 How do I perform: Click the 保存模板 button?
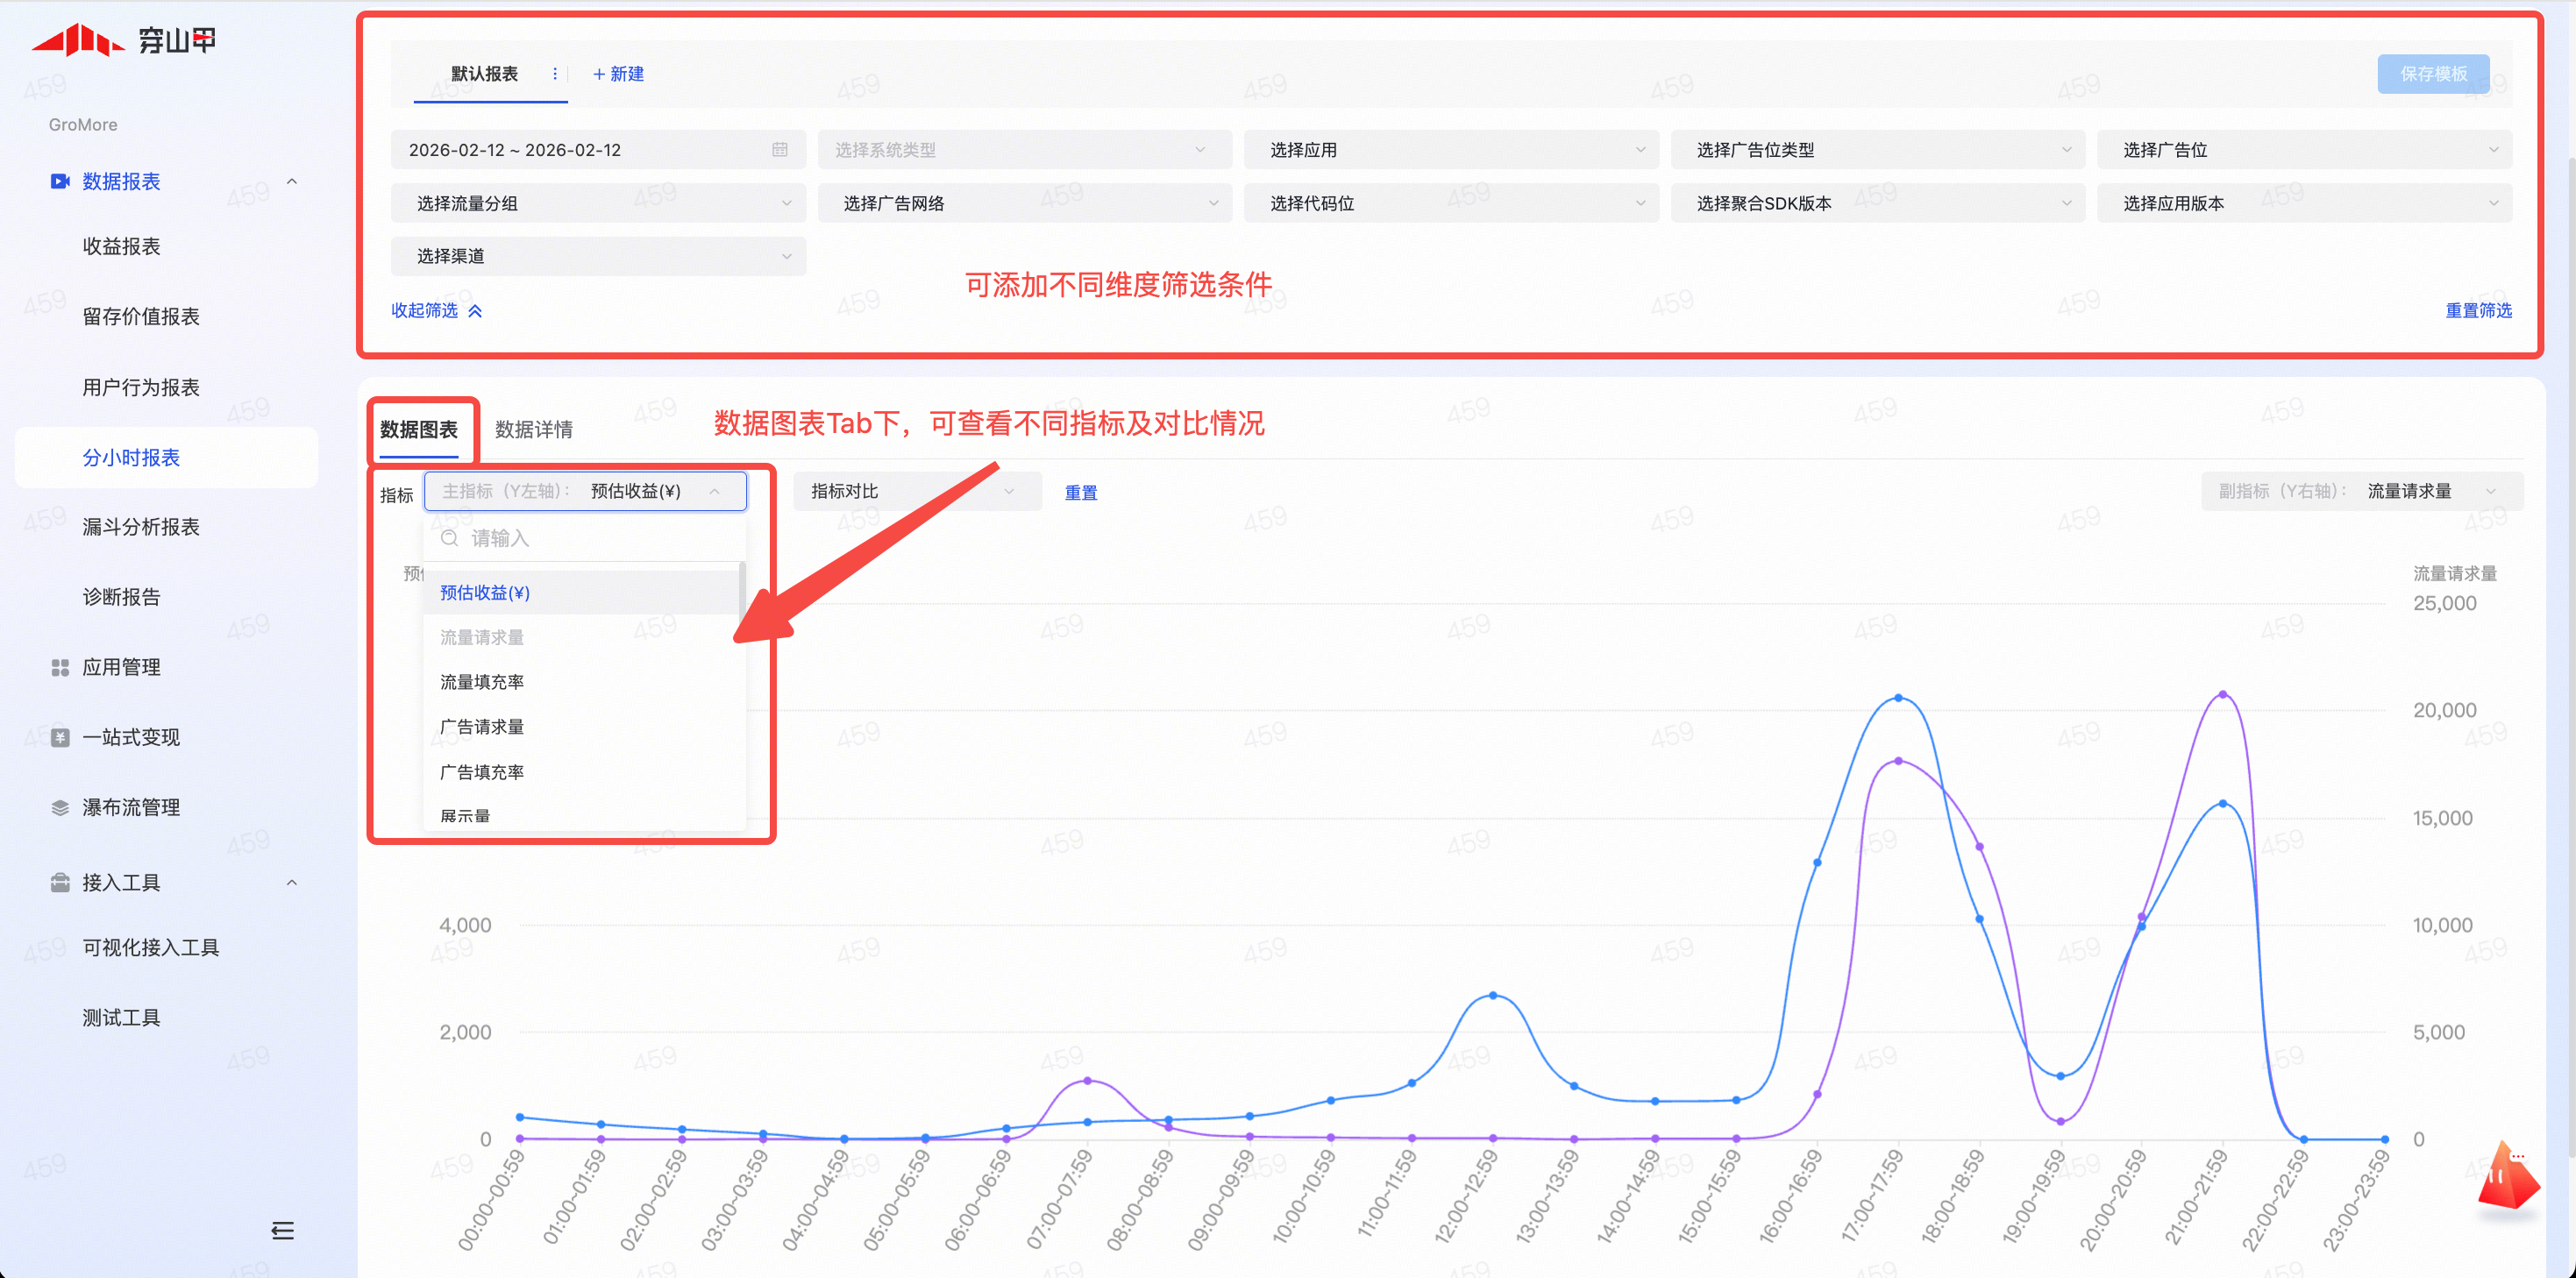(x=2432, y=74)
